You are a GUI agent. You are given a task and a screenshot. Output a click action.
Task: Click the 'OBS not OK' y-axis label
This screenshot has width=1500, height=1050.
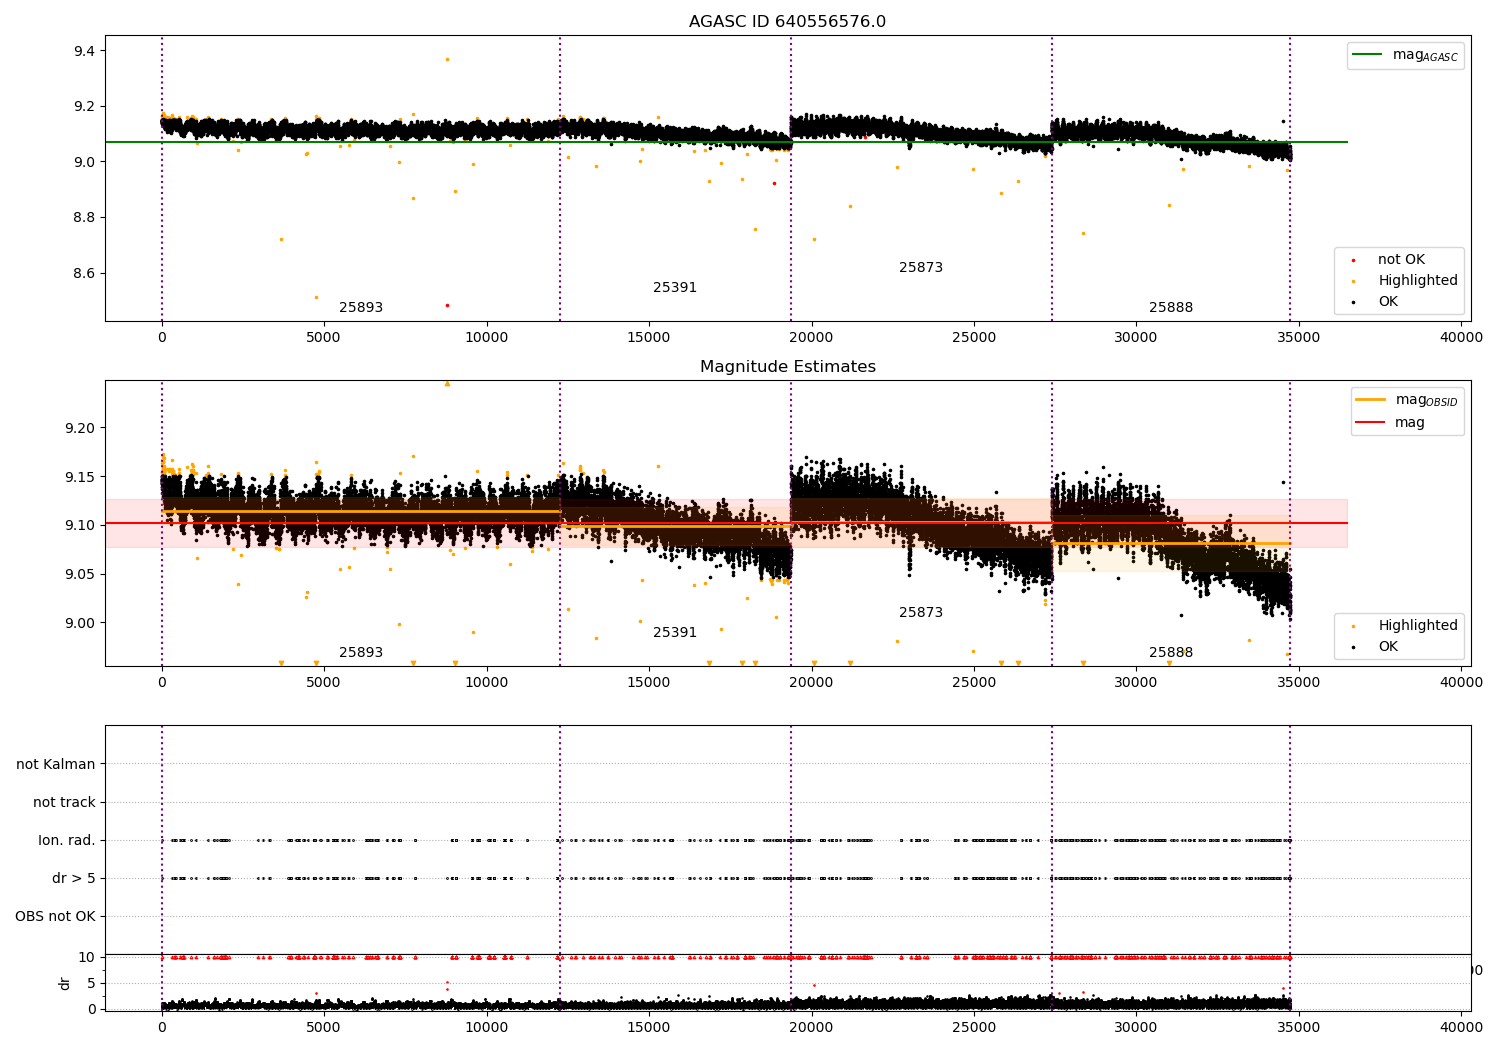(56, 916)
